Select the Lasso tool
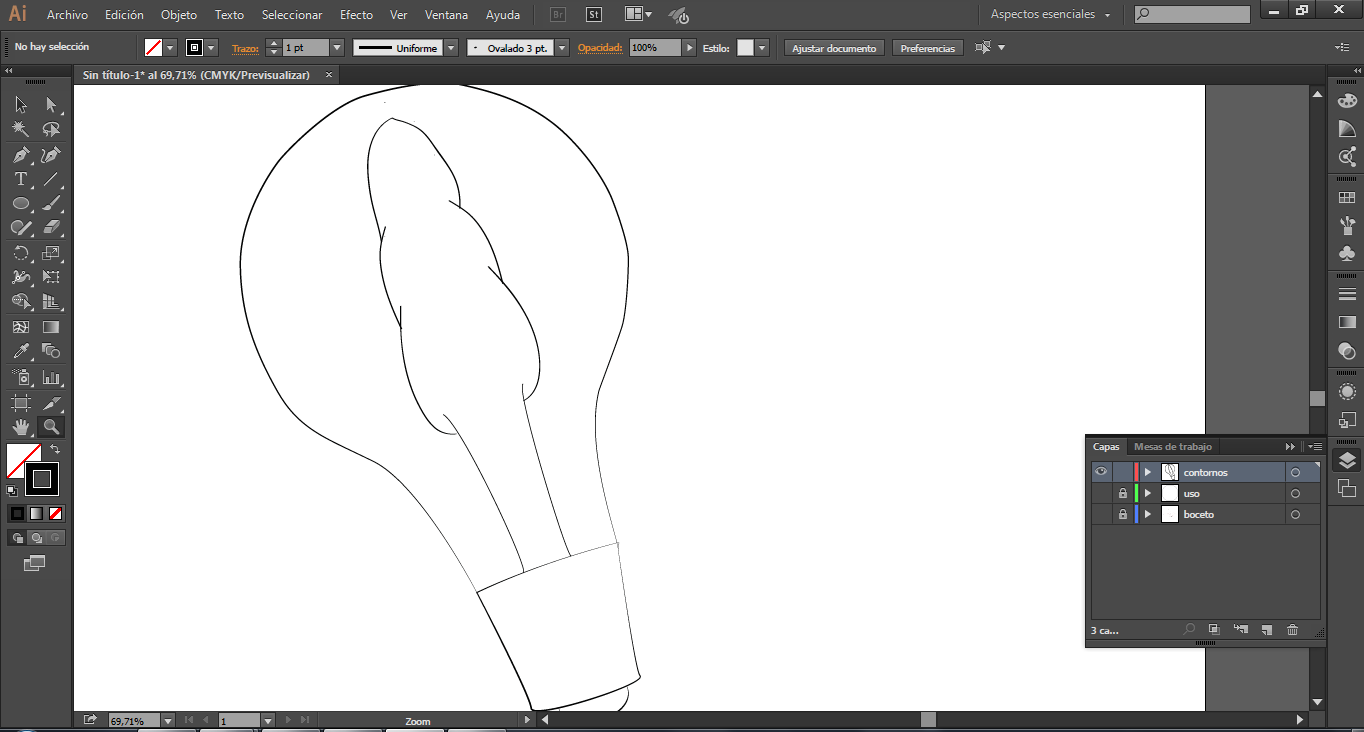Image resolution: width=1364 pixels, height=732 pixels. [51, 130]
